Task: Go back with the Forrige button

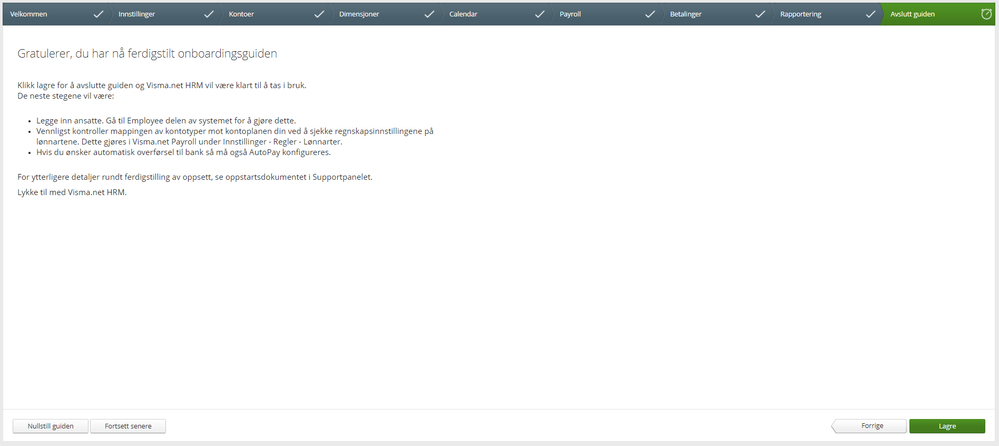Action: tap(868, 426)
